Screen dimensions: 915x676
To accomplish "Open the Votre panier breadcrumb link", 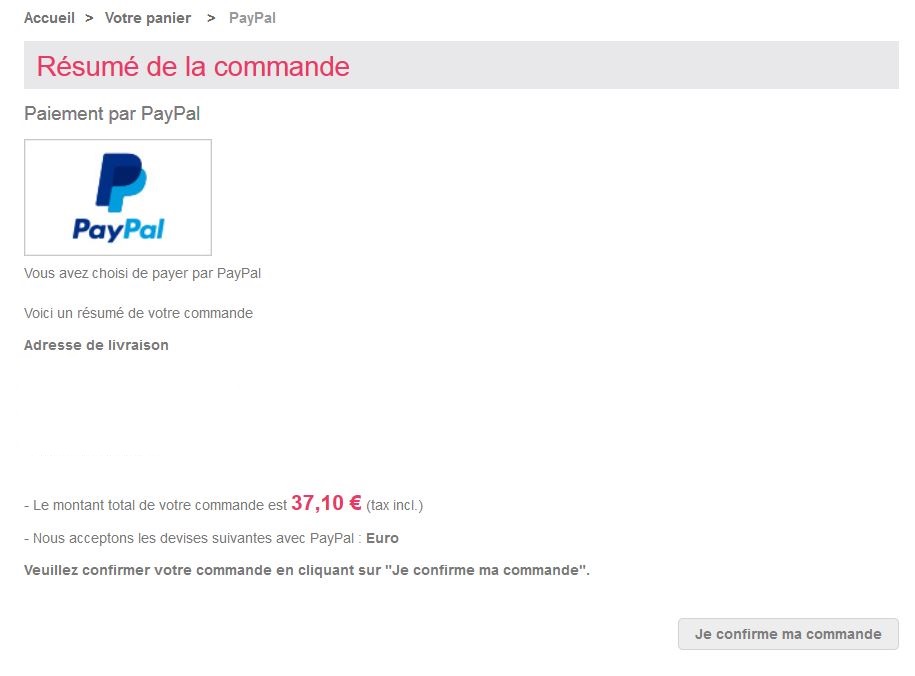I will pyautogui.click(x=148, y=18).
